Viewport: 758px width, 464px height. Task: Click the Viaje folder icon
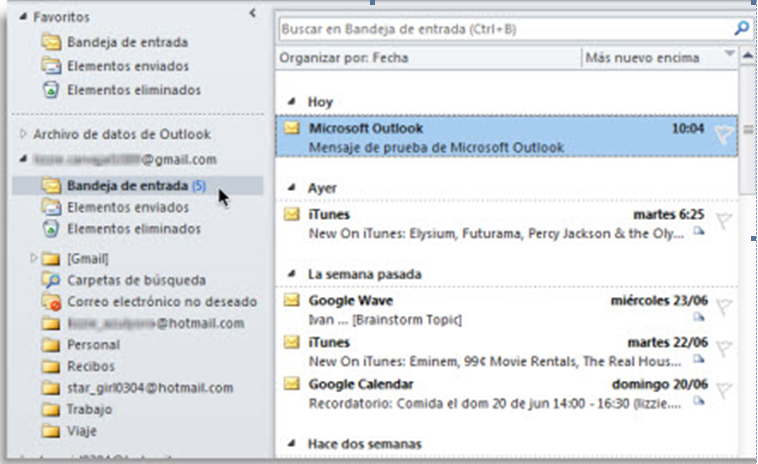pyautogui.click(x=51, y=431)
